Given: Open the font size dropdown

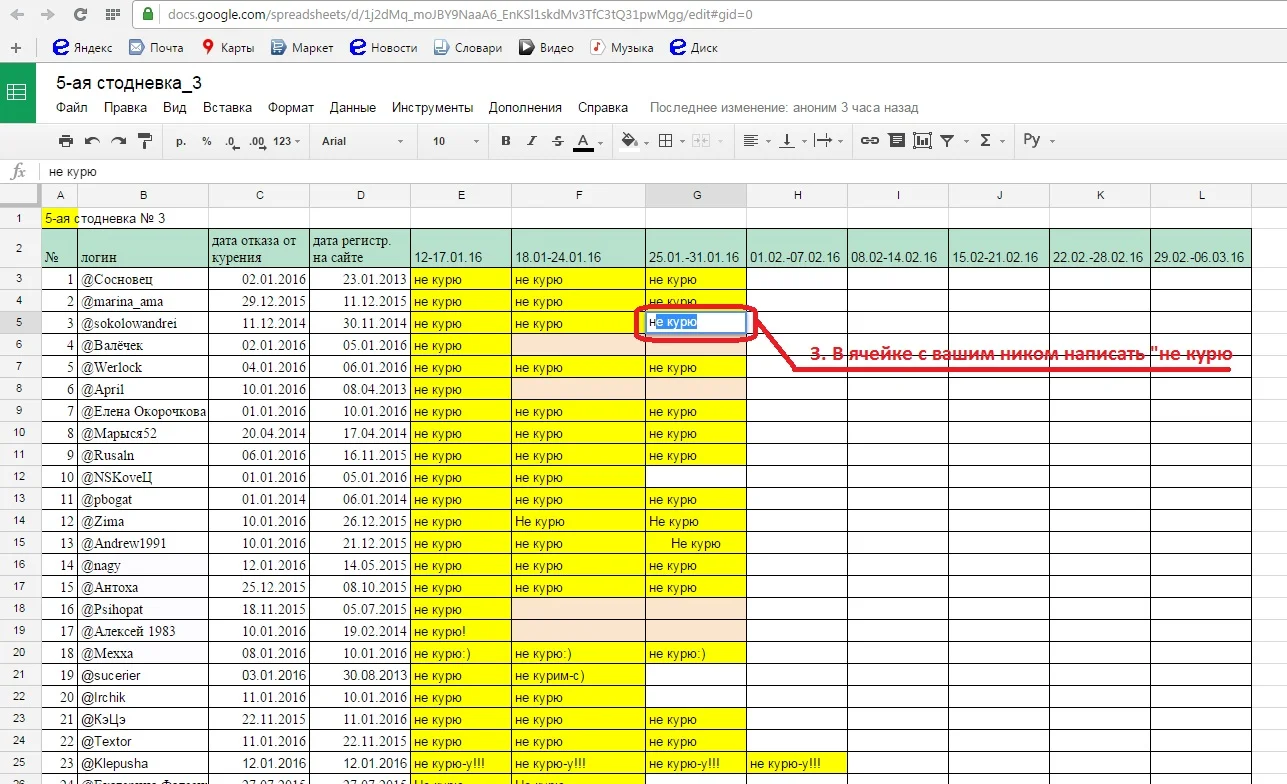Looking at the screenshot, I should pyautogui.click(x=453, y=141).
